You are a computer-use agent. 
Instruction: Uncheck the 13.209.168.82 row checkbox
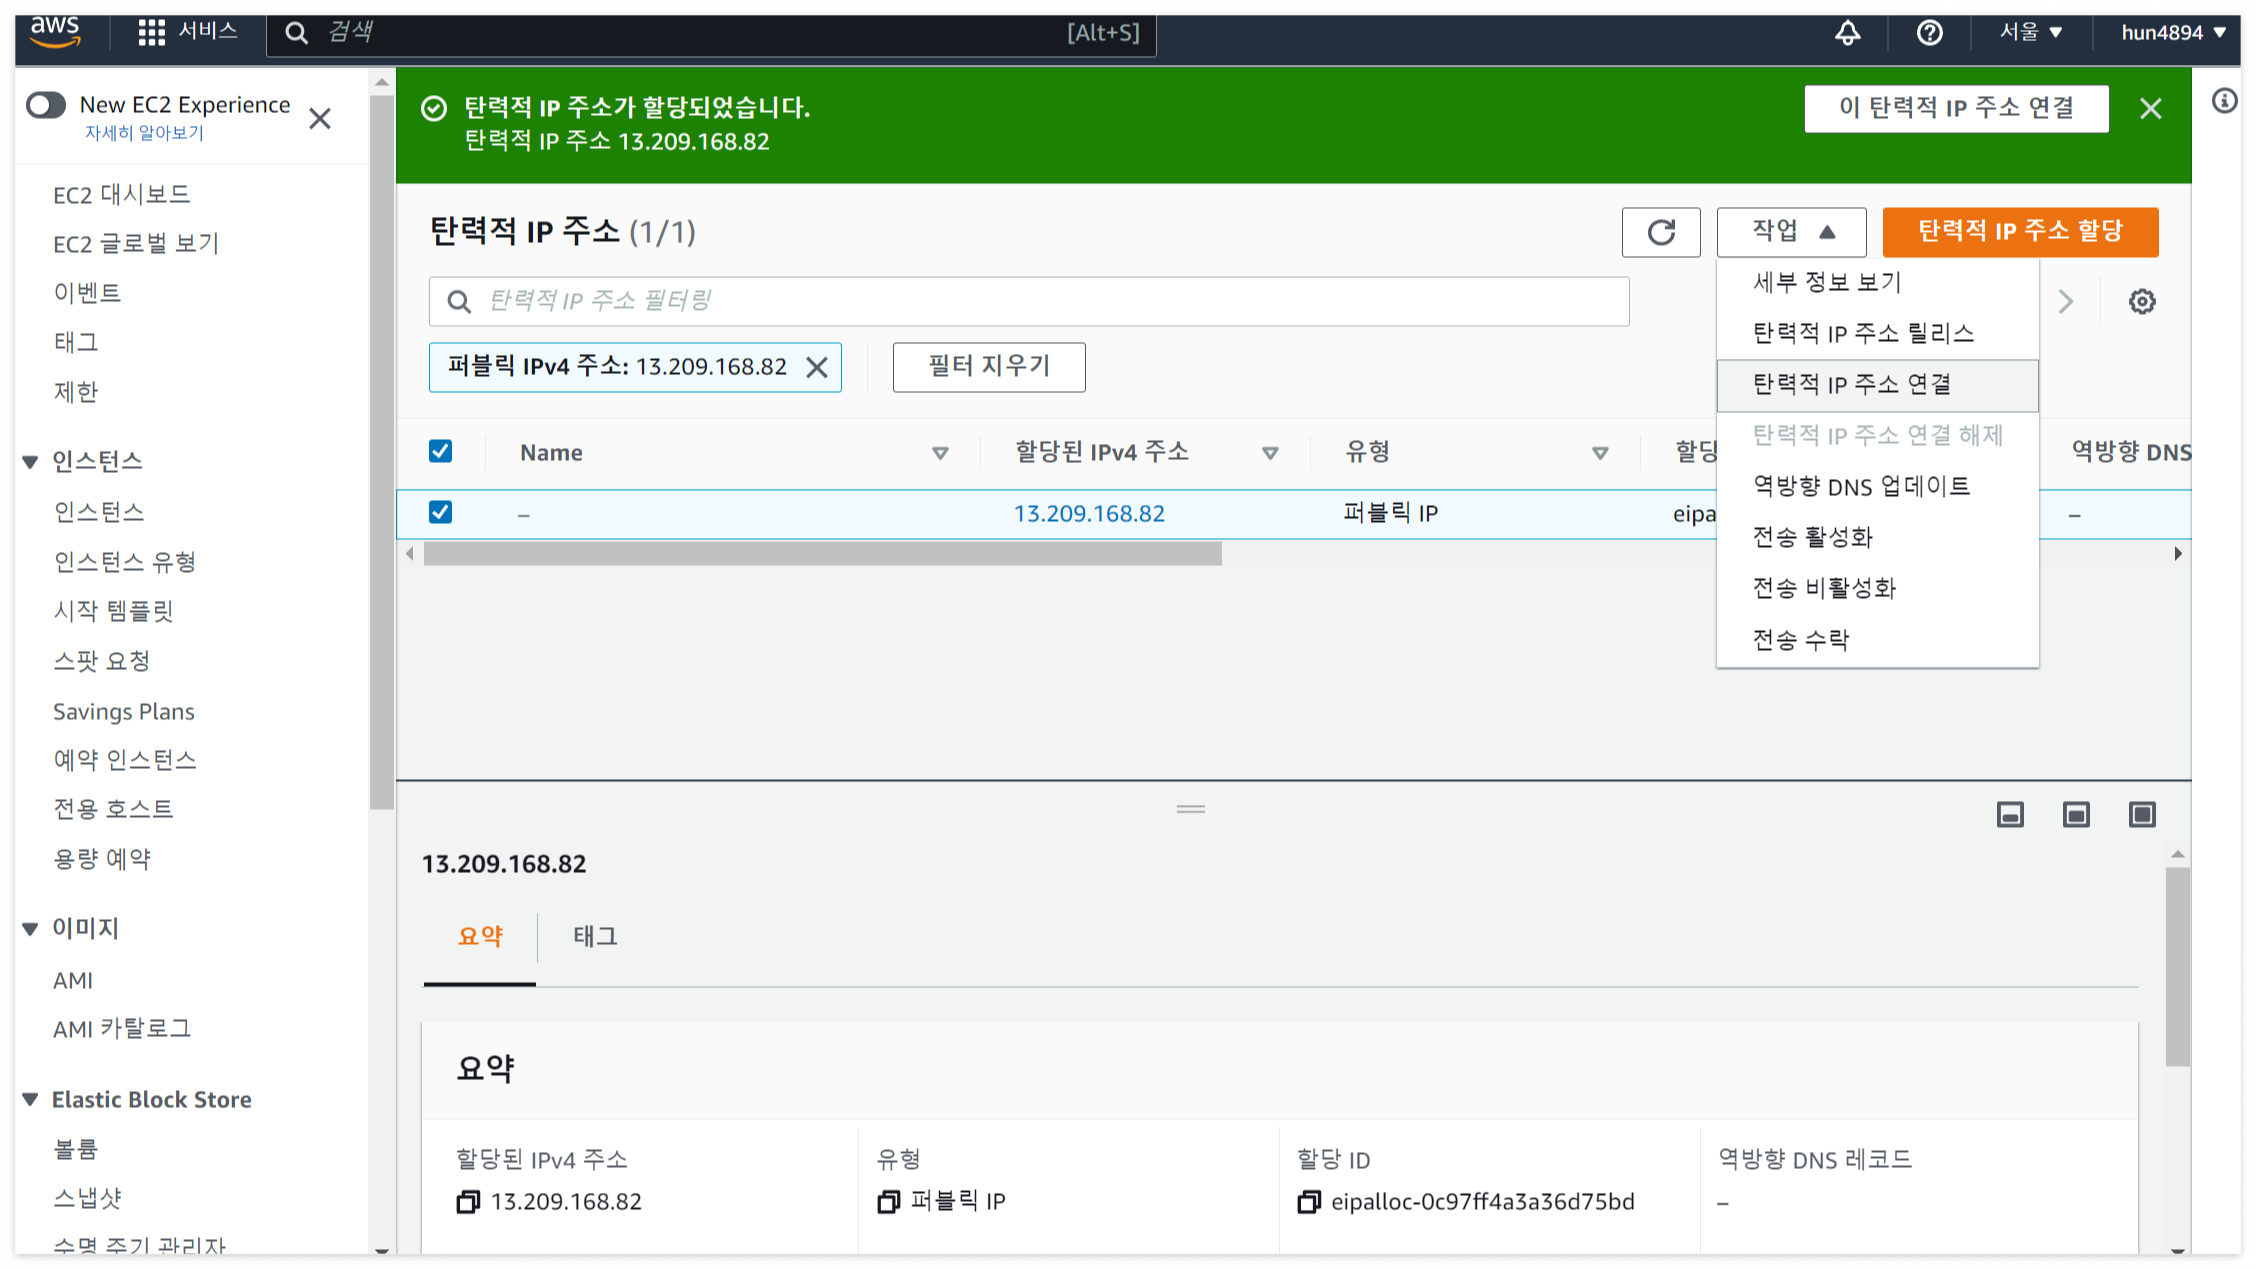tap(440, 512)
